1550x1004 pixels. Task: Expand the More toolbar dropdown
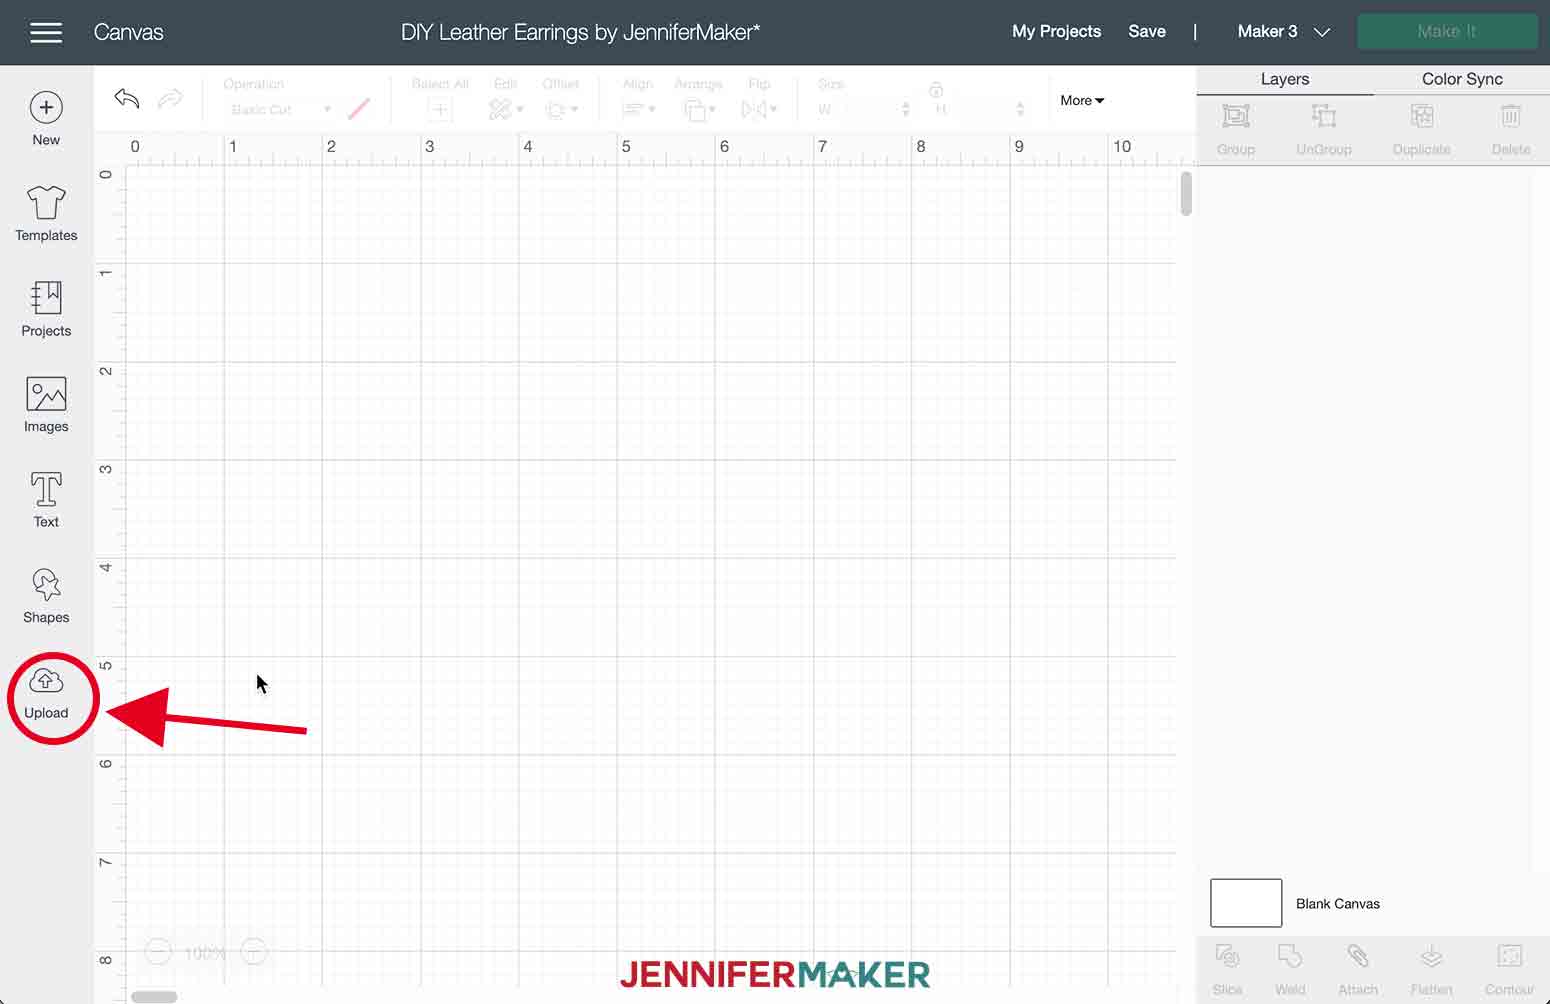[1082, 100]
